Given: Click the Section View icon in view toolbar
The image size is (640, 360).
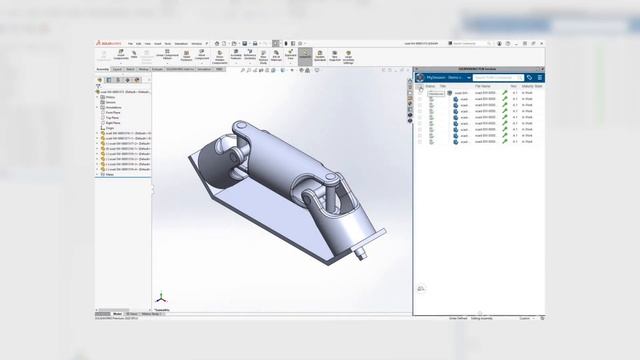Looking at the screenshot, I should (261, 70).
